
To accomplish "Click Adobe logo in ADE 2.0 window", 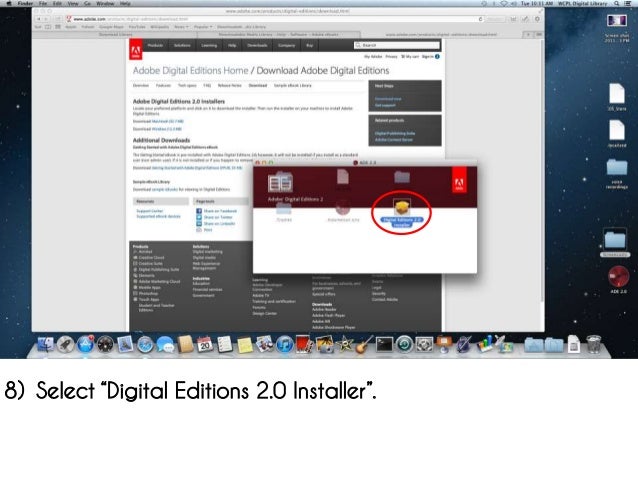I will click(x=459, y=179).
